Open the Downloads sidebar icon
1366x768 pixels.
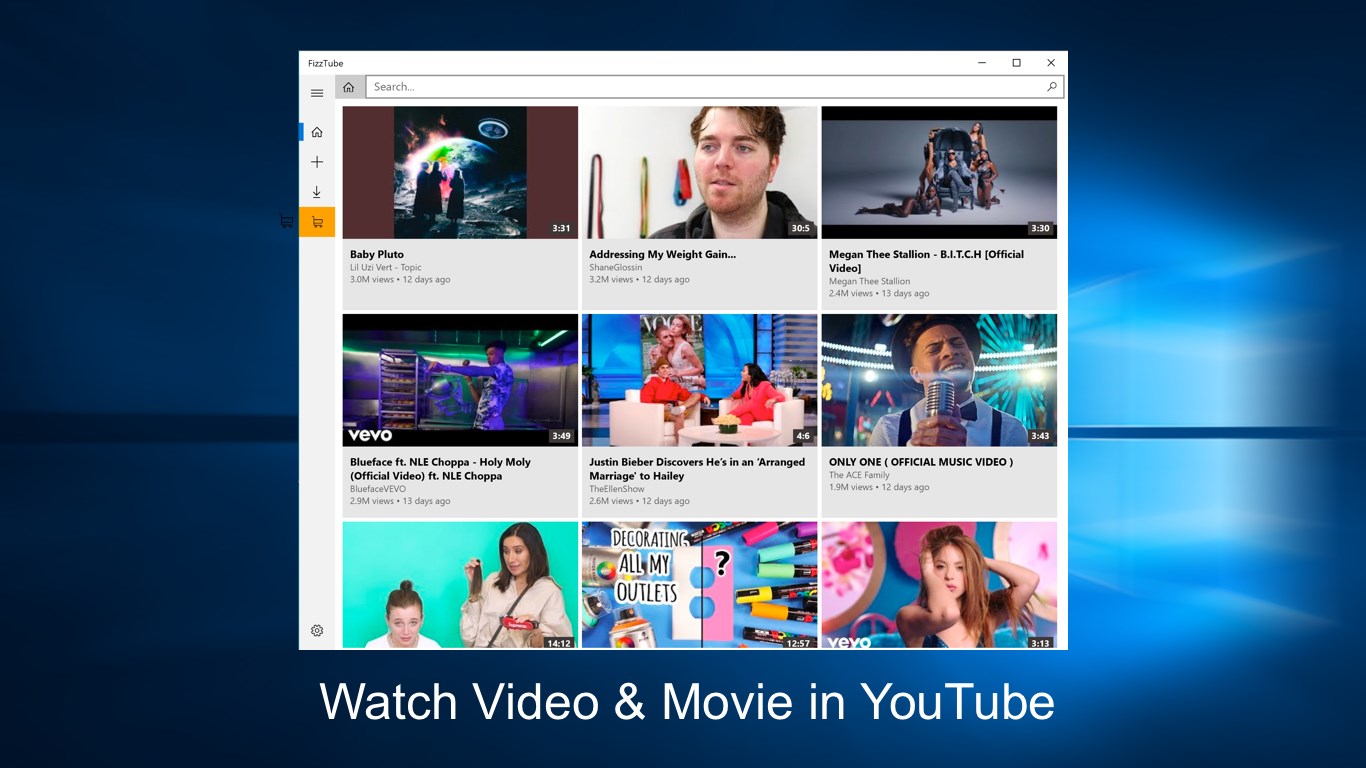pyautogui.click(x=317, y=192)
